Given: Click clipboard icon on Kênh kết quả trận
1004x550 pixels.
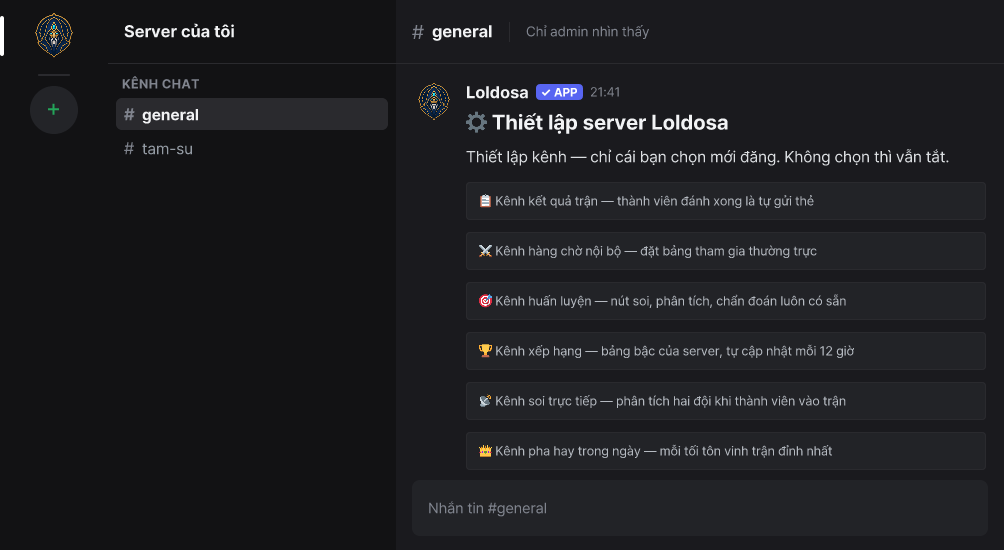Looking at the screenshot, I should [485, 201].
